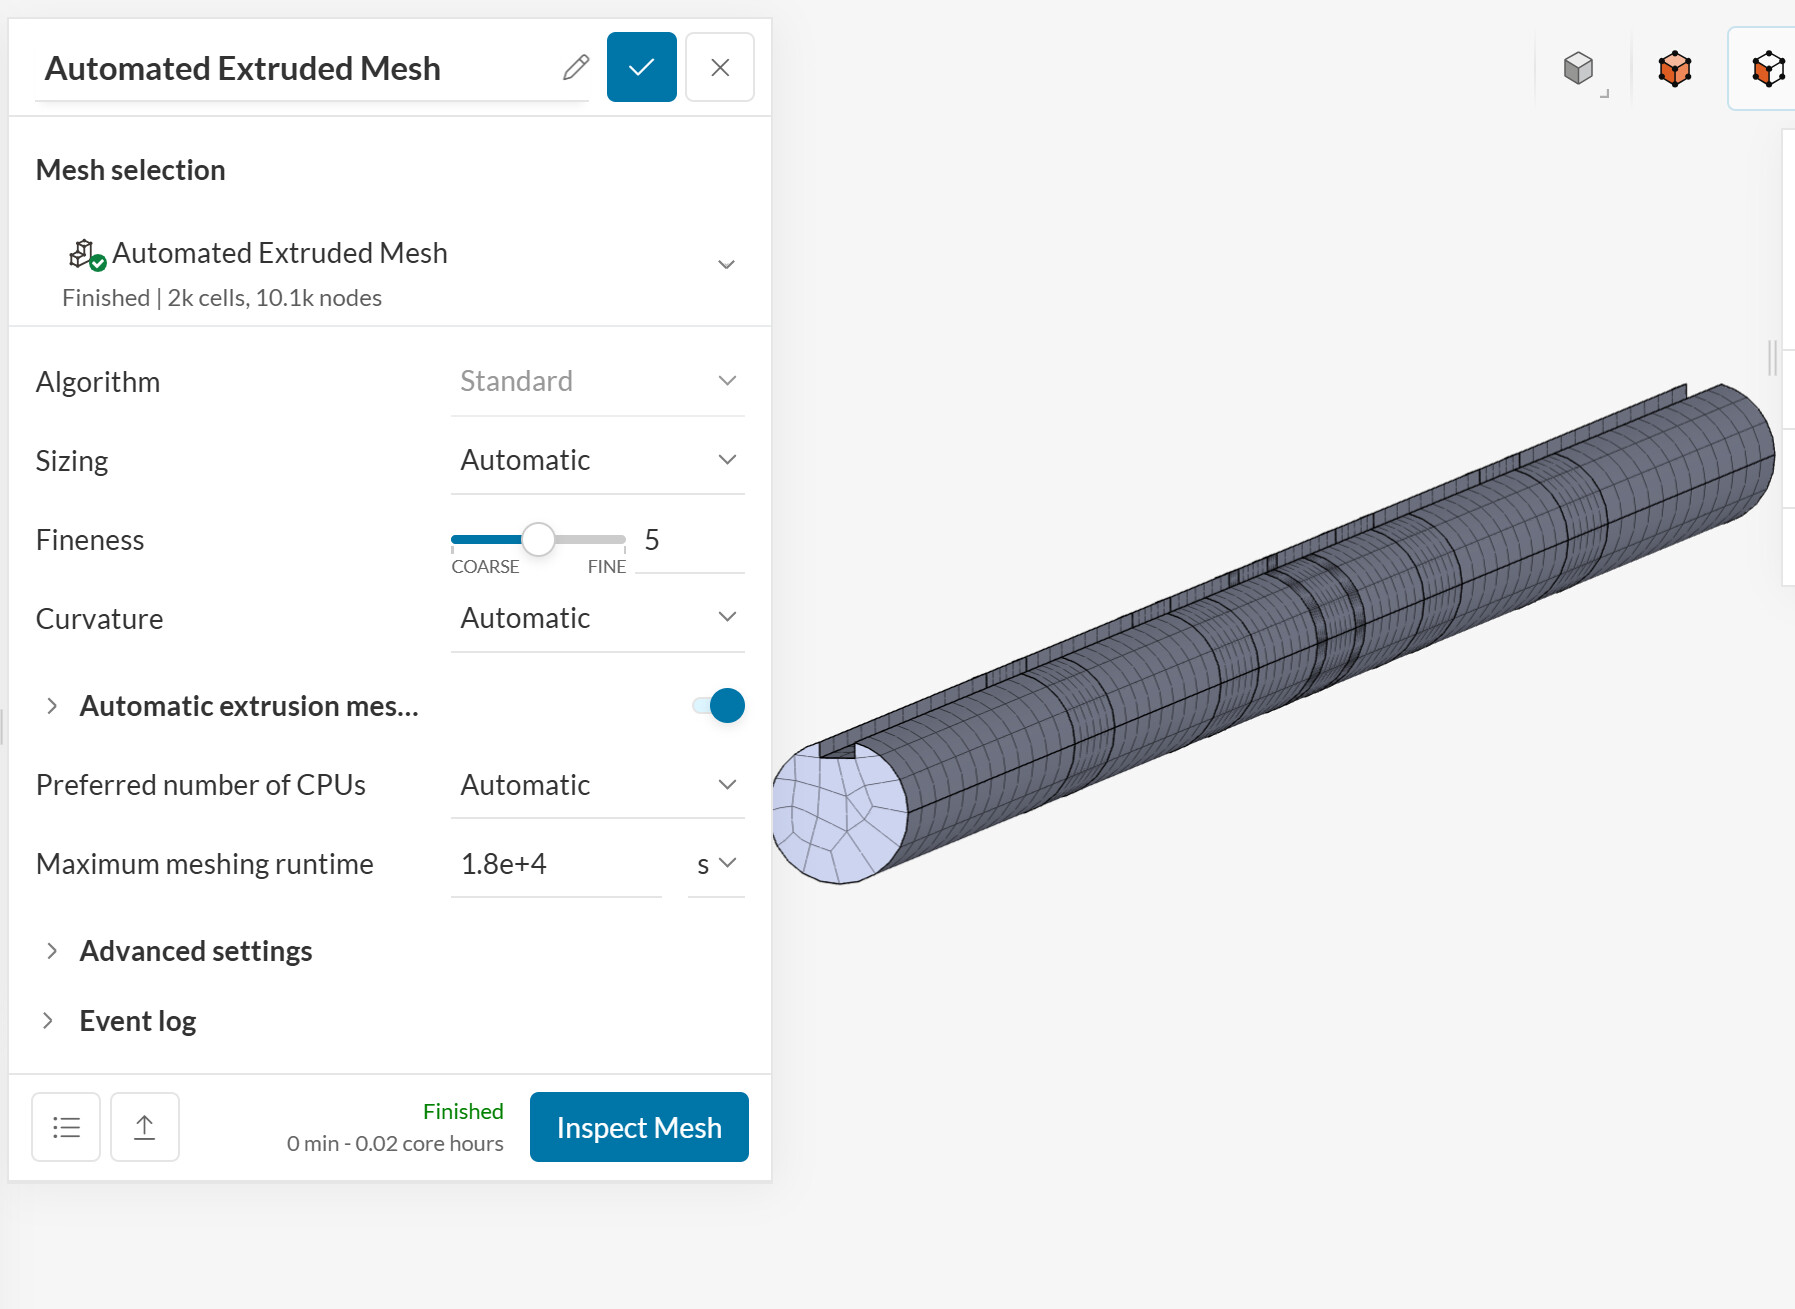This screenshot has width=1795, height=1309.
Task: Toggle Automatic extrusion meshing switch
Action: pos(720,706)
